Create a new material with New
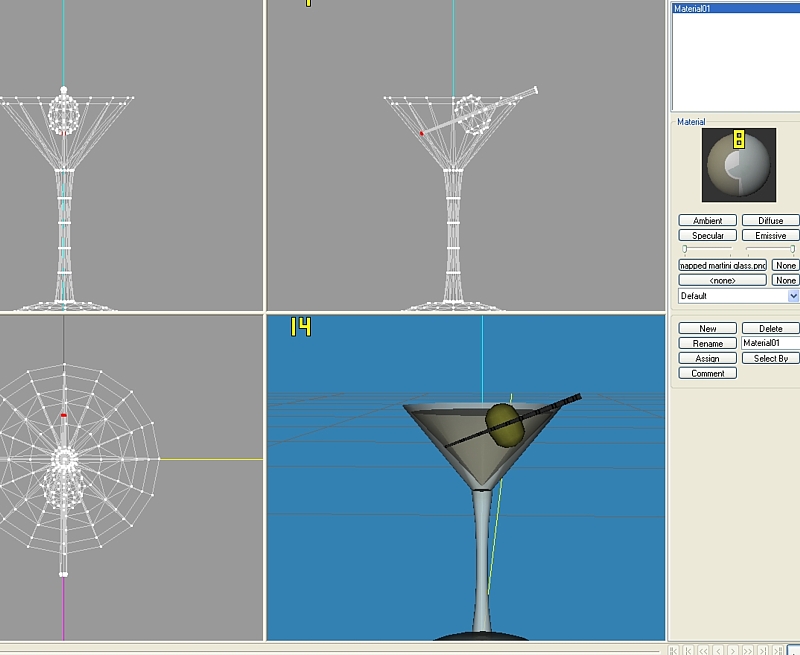Viewport: 800px width, 655px height. coord(707,328)
